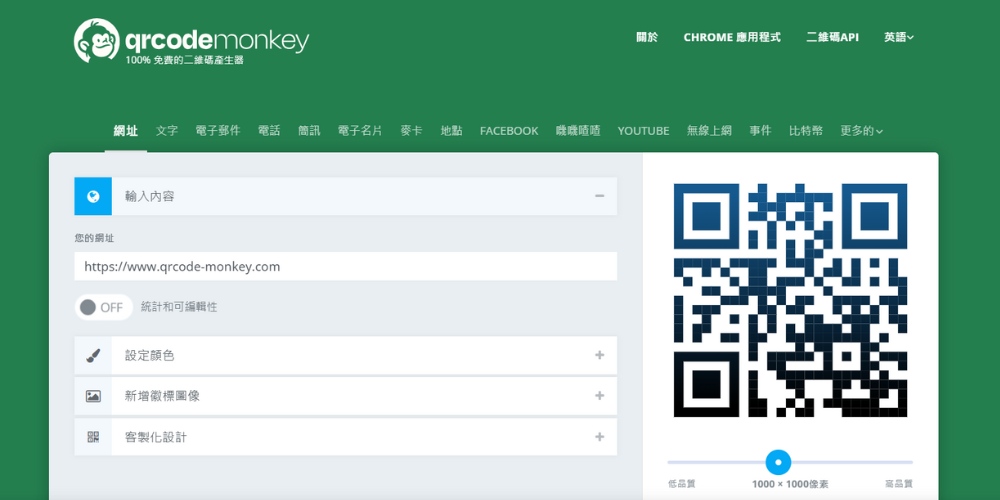Viewport: 1000px width, 500px height.
Task: Open the 事件 tab
Action: point(760,131)
